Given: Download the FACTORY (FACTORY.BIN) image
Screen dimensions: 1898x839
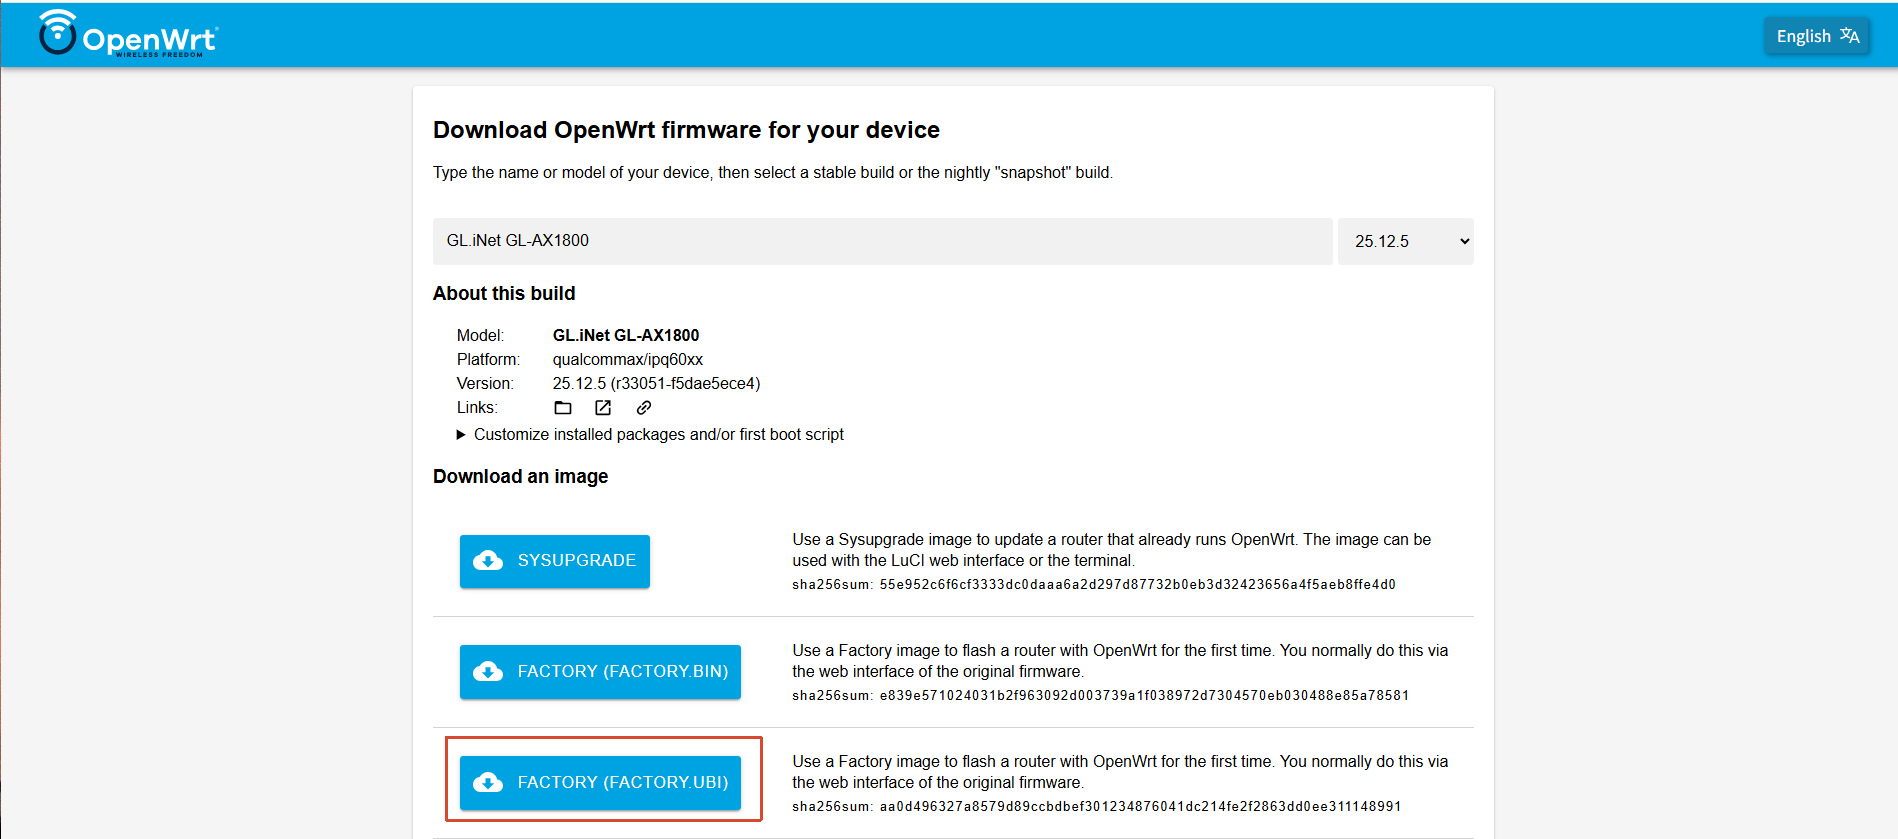Looking at the screenshot, I should [600, 672].
